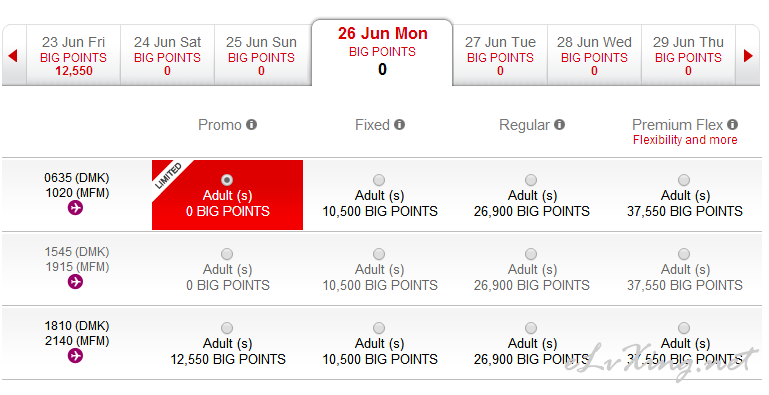This screenshot has width=769, height=395.
Task: Select Regular fare for 1810 flight
Action: 531,328
